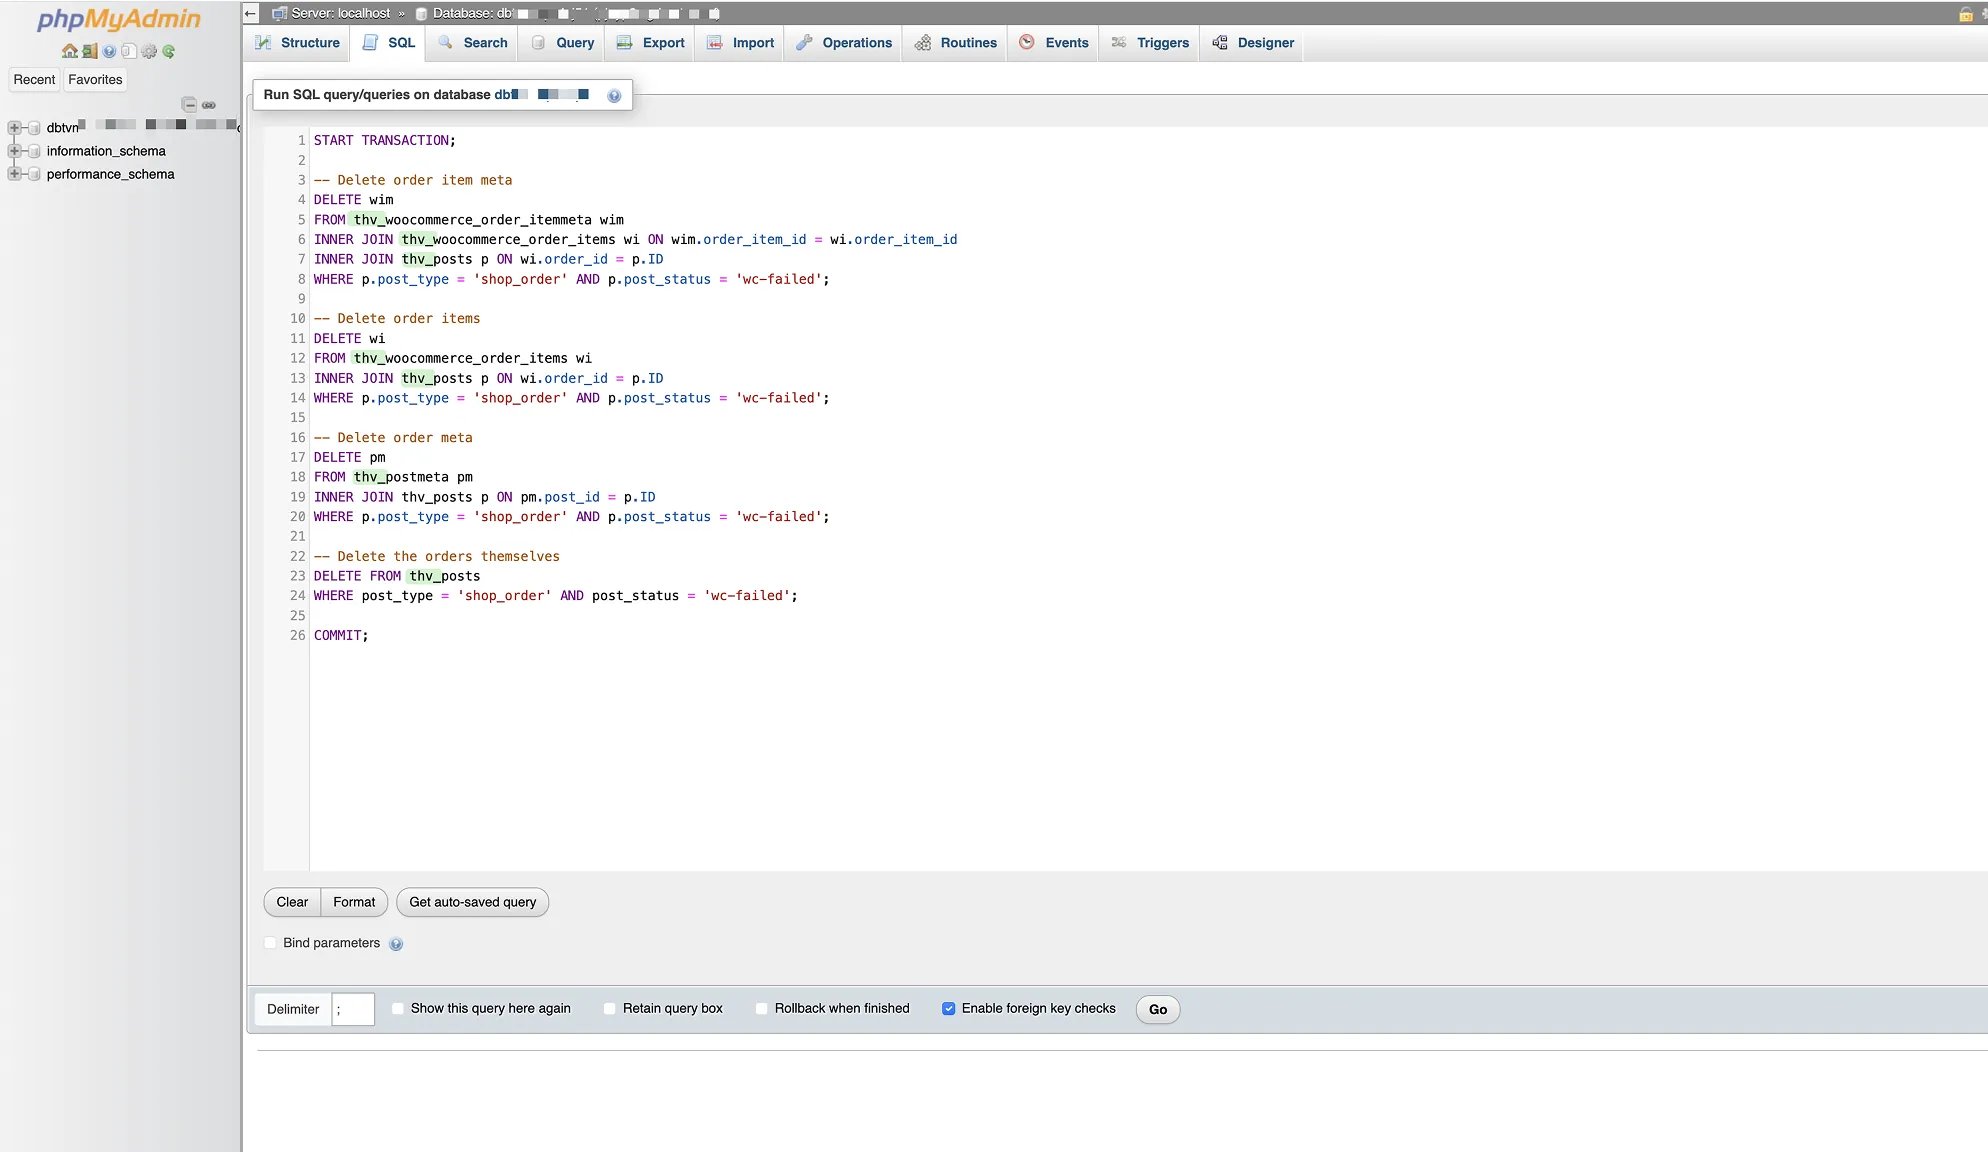
Task: Click Get auto-saved query button
Action: coord(472,902)
